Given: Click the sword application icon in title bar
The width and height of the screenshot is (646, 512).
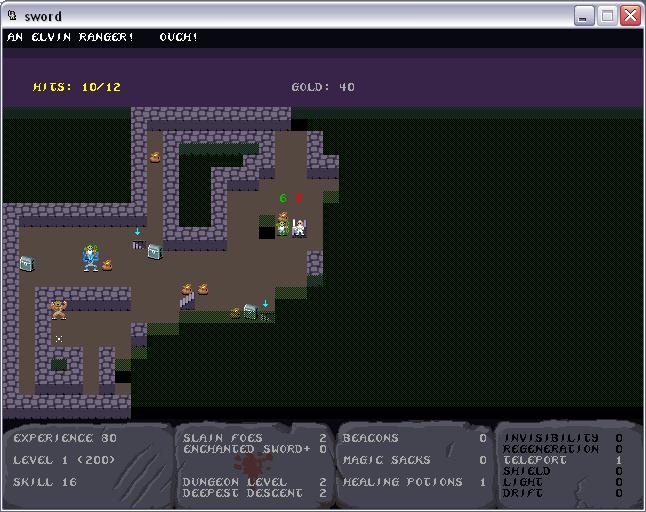Looking at the screenshot, I should pos(12,16).
